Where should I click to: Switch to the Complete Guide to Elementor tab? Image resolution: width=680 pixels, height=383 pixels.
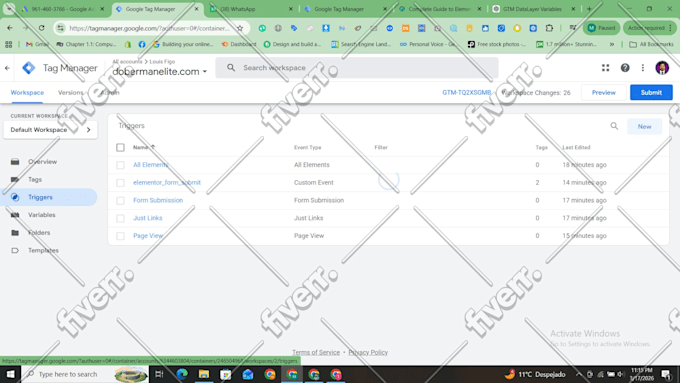click(x=439, y=9)
